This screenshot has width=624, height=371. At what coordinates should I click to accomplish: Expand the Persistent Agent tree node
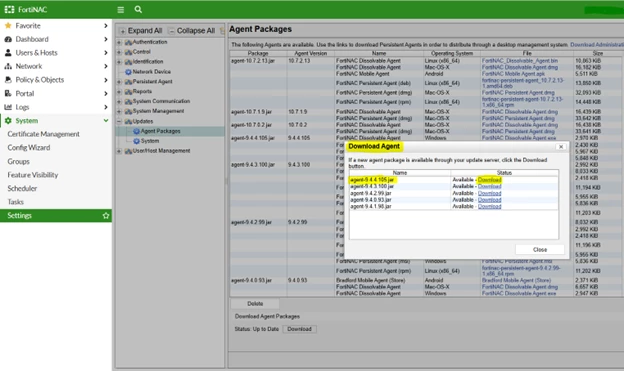coord(119,82)
